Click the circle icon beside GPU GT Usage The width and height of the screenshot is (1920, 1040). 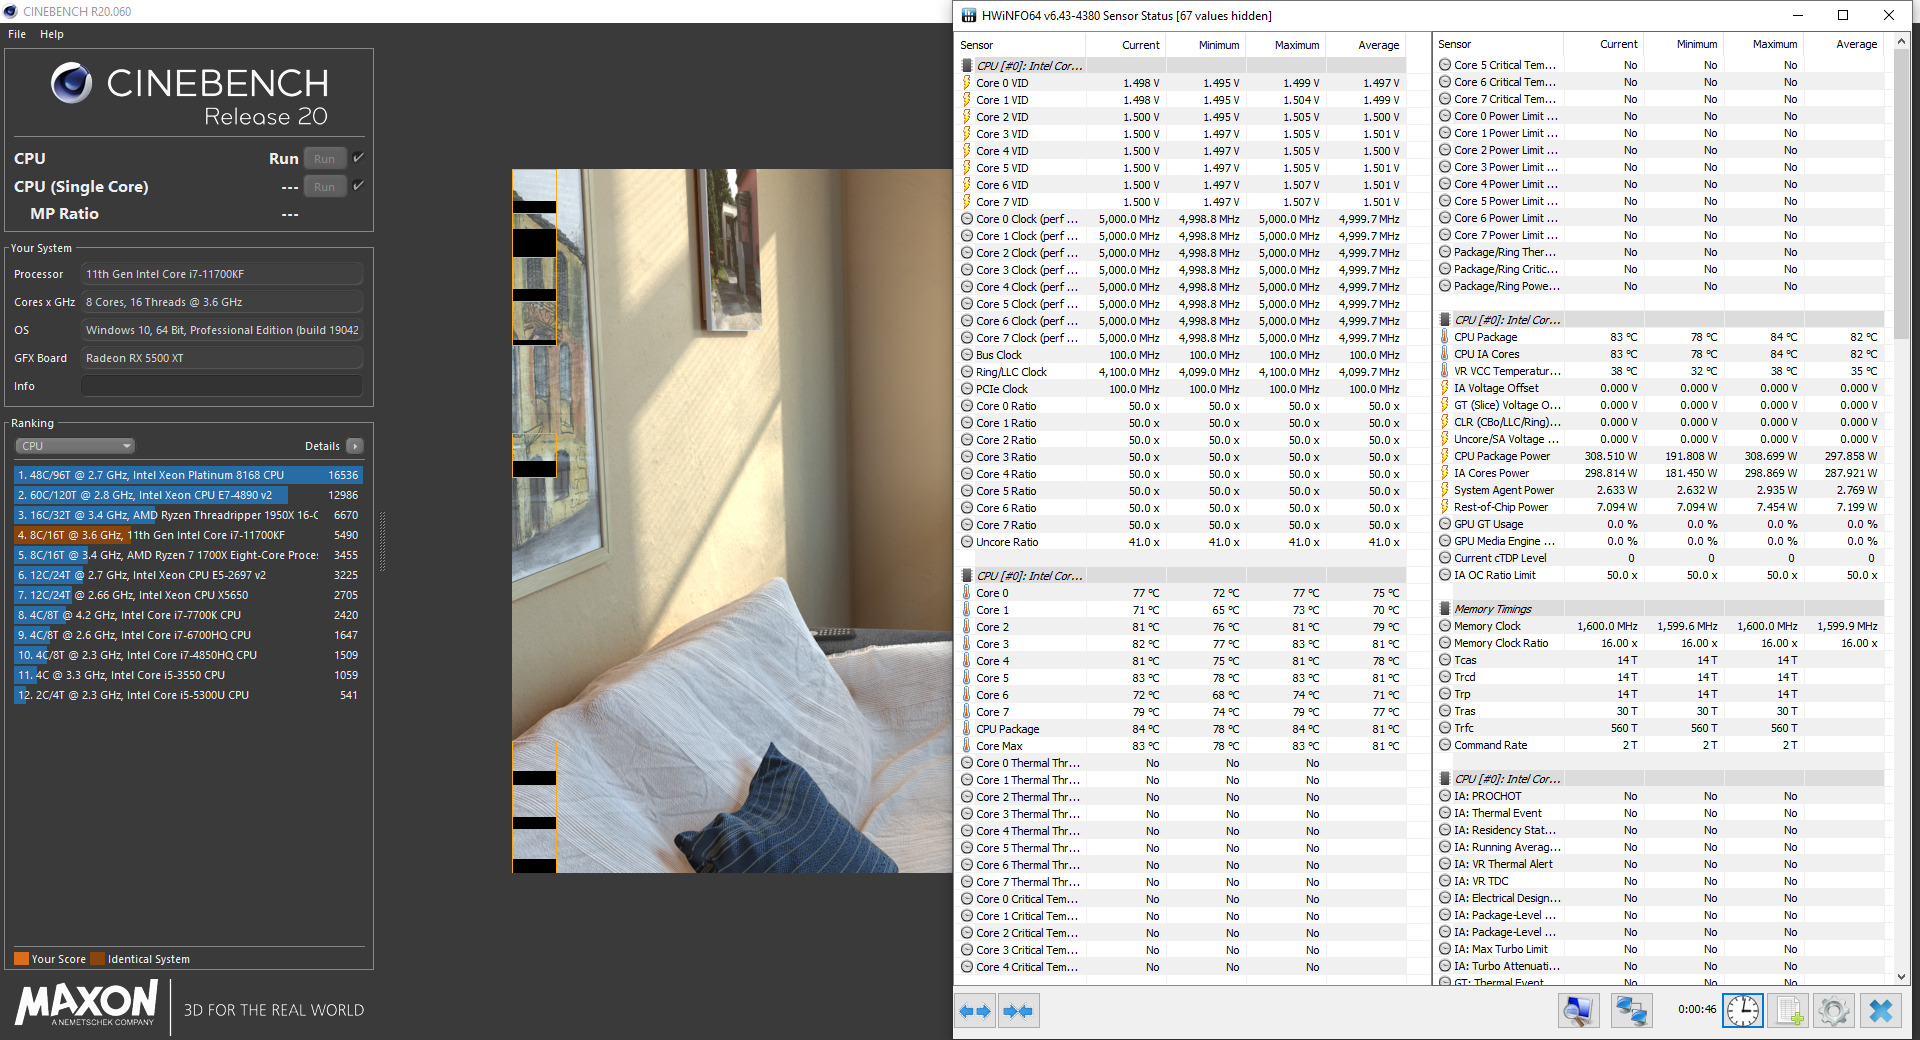coord(1445,524)
